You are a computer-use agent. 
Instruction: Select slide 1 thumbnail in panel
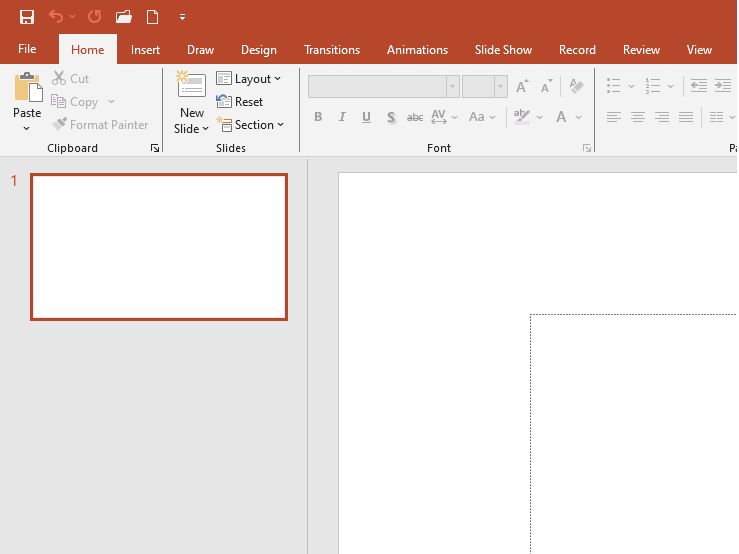[159, 247]
